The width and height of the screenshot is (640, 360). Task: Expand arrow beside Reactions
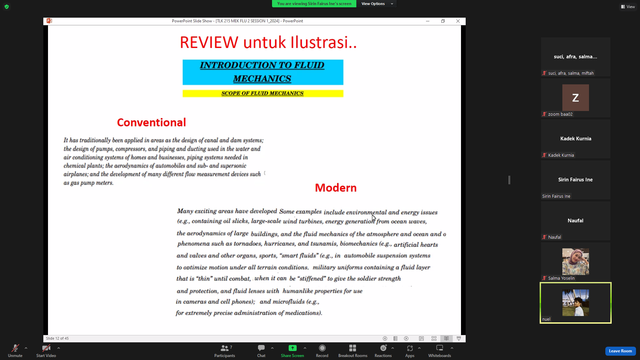point(393,348)
